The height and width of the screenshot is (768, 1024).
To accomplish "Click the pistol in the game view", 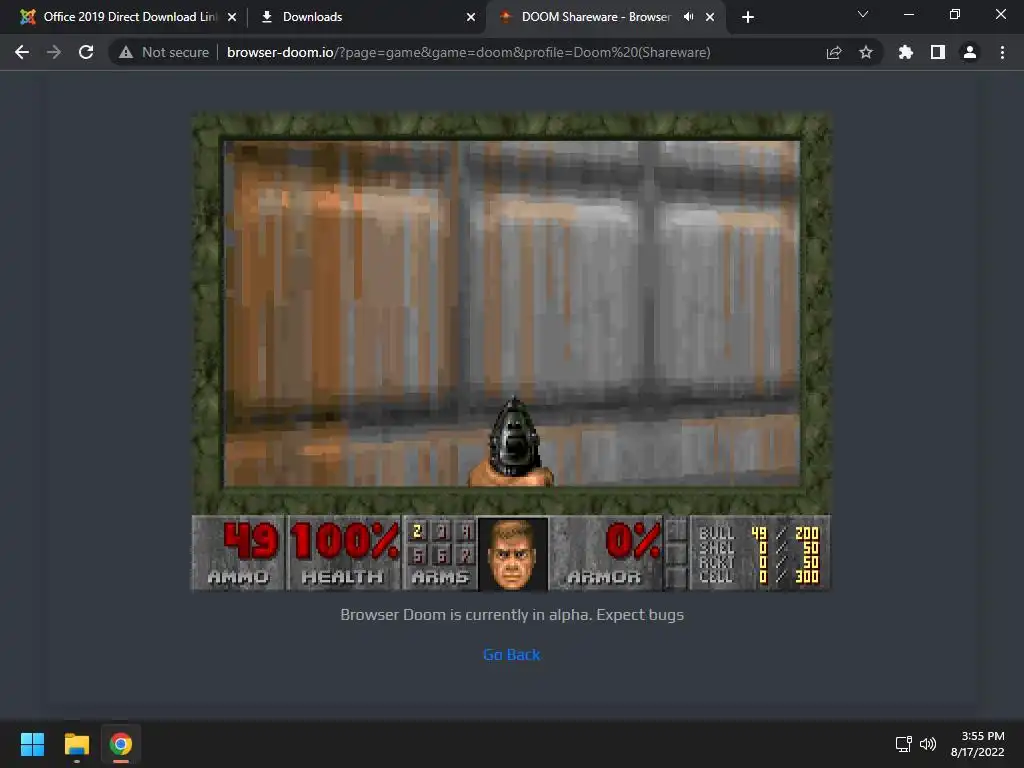I will 513,442.
